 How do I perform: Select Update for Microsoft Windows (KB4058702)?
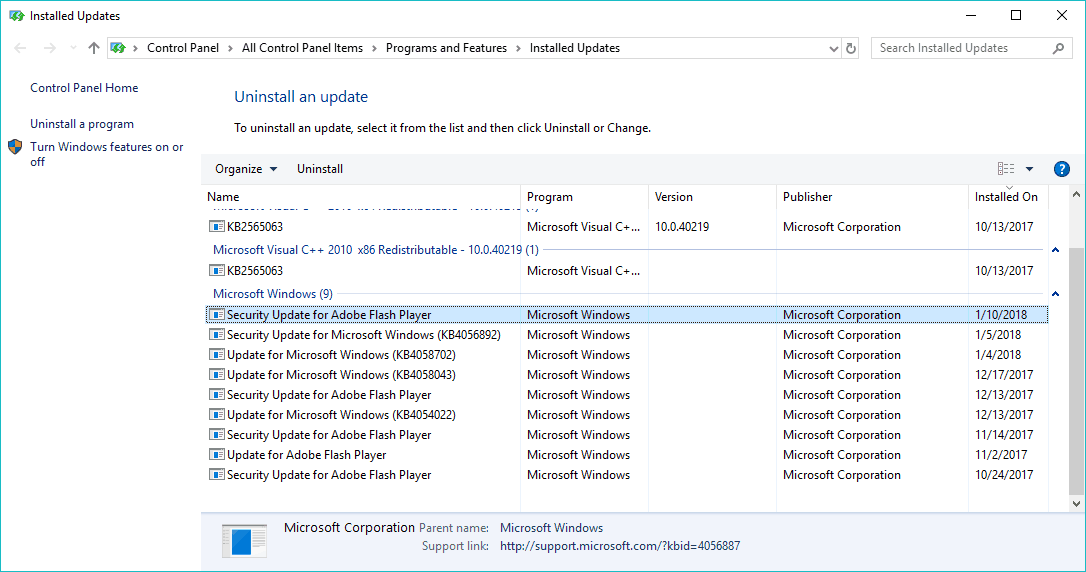(627, 355)
